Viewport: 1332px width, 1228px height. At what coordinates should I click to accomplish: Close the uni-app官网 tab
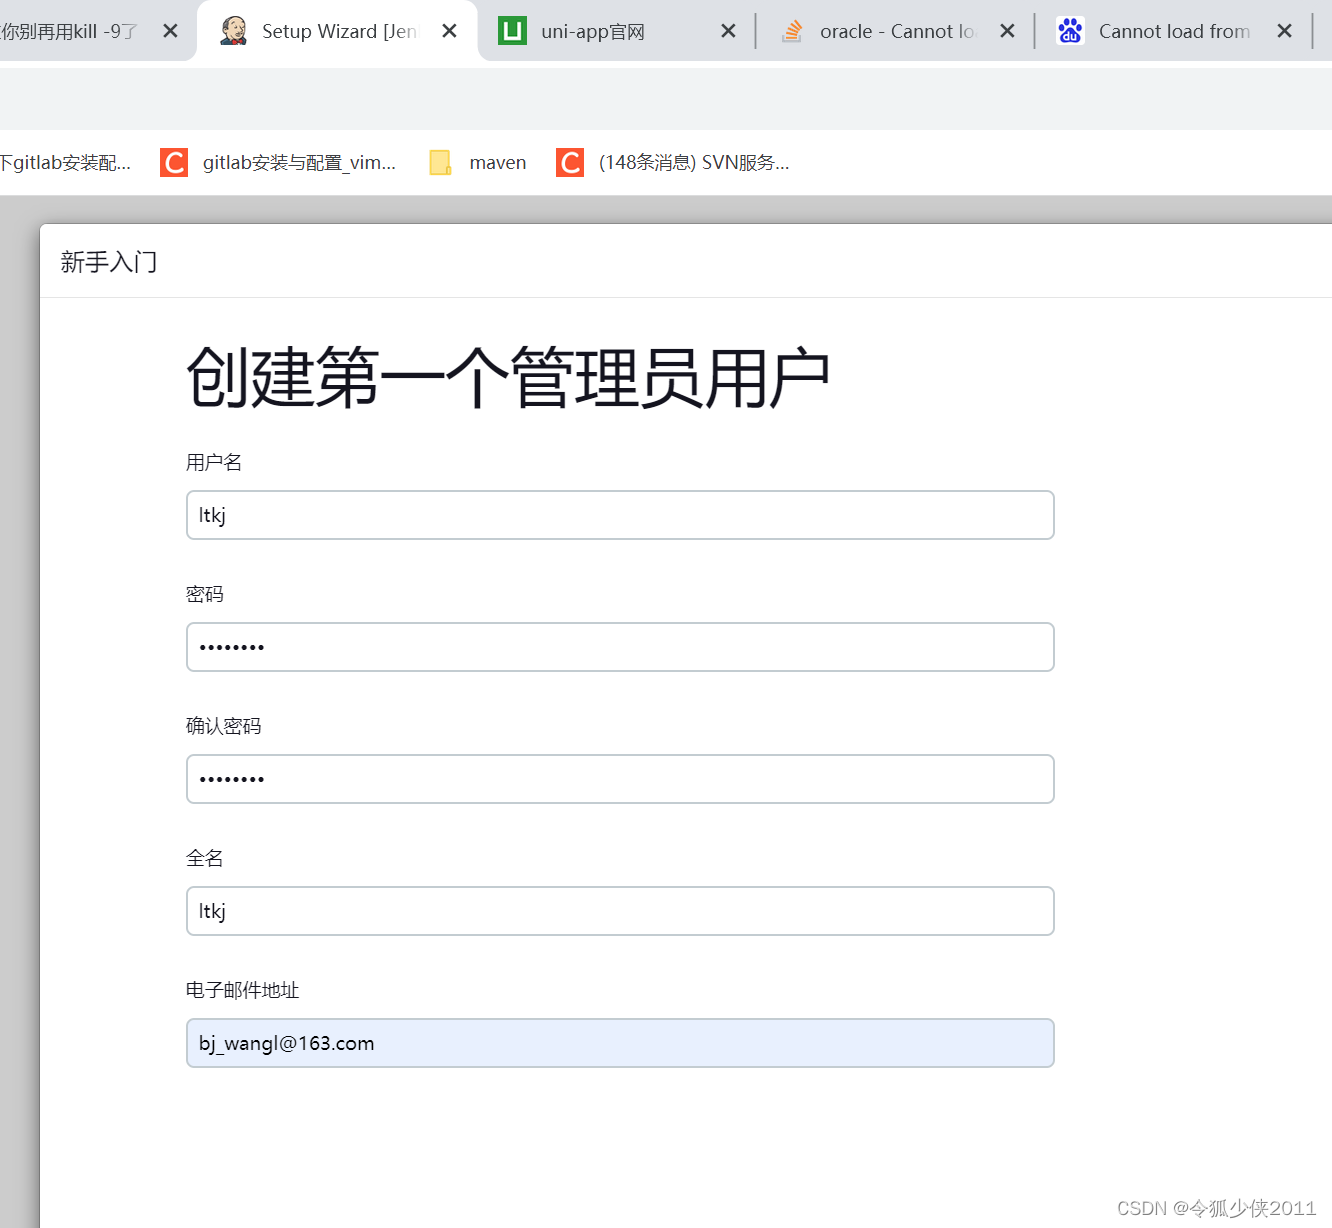tap(728, 31)
